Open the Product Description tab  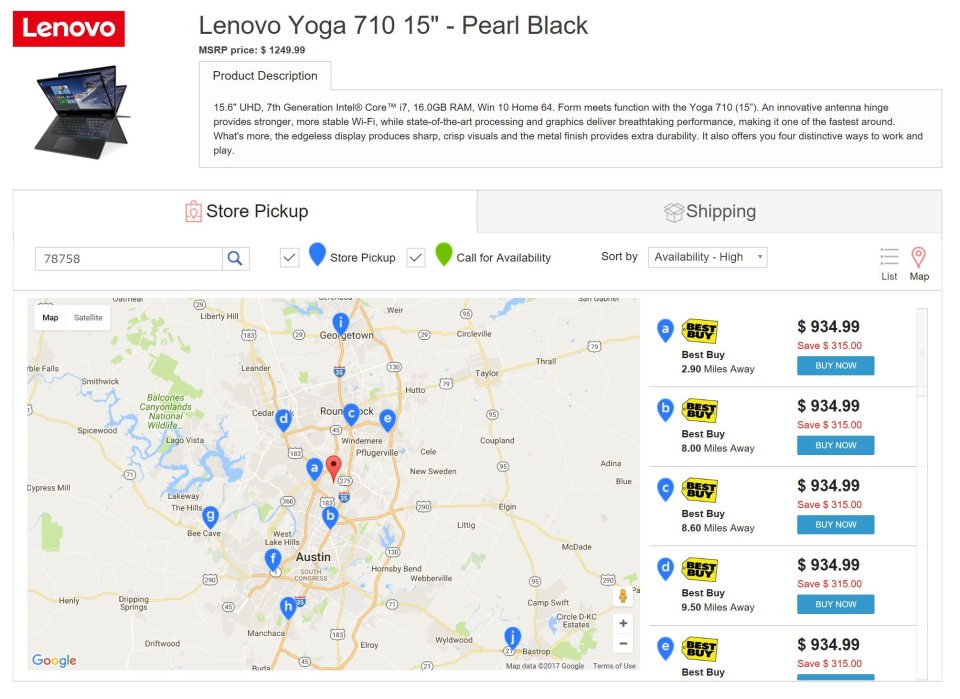coord(265,76)
